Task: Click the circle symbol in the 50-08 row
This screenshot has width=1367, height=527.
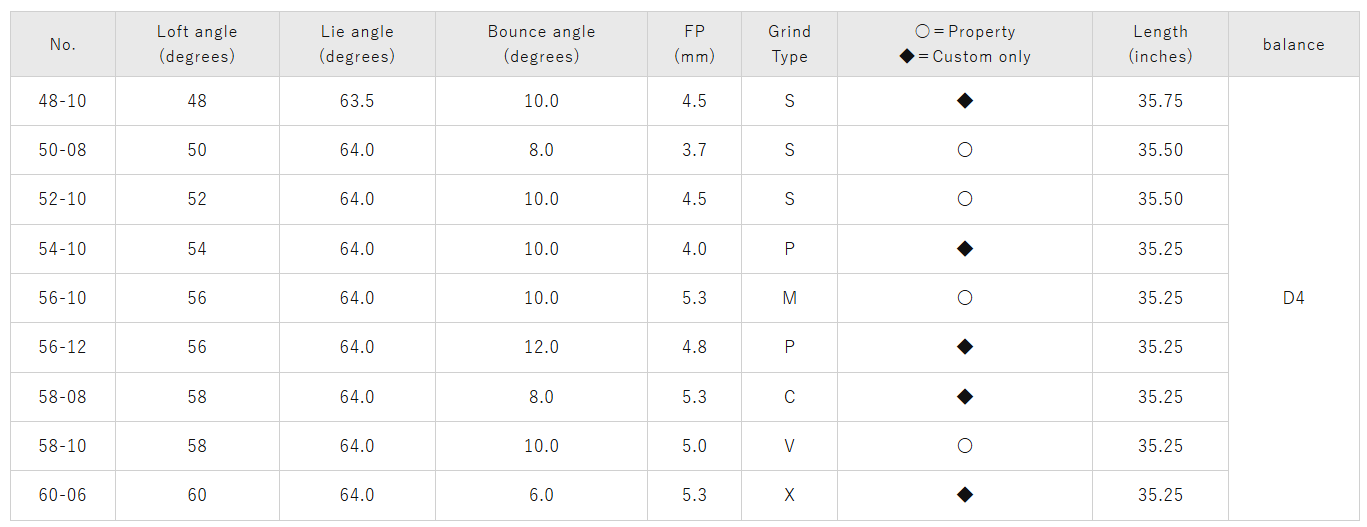Action: tap(965, 150)
